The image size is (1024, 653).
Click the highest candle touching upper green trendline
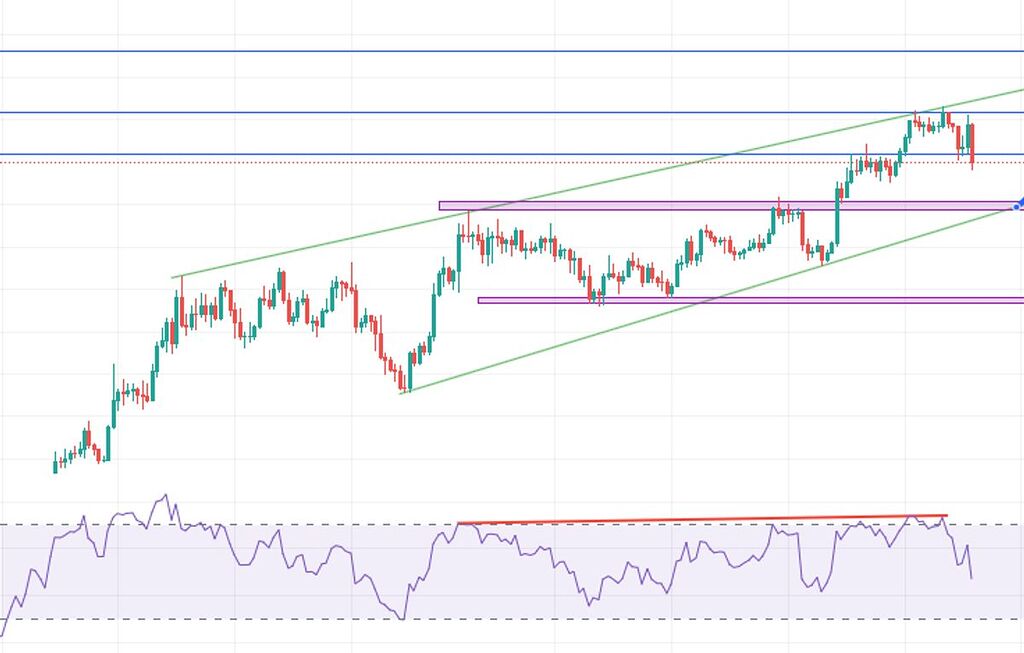click(943, 118)
